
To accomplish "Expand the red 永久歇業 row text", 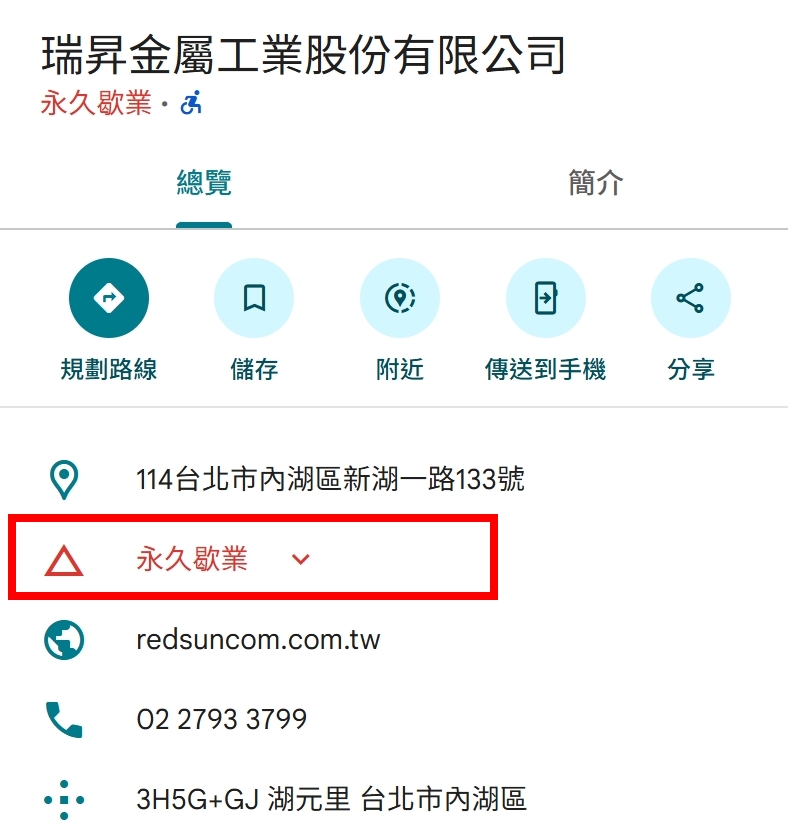I will coord(192,559).
